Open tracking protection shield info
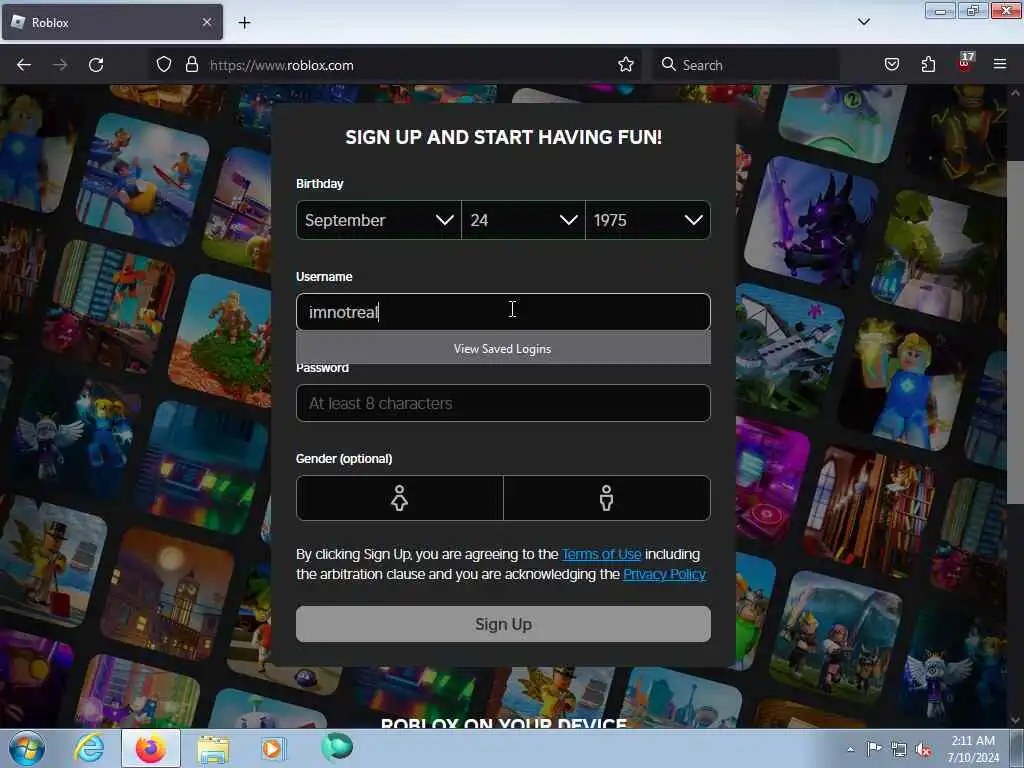 [164, 65]
